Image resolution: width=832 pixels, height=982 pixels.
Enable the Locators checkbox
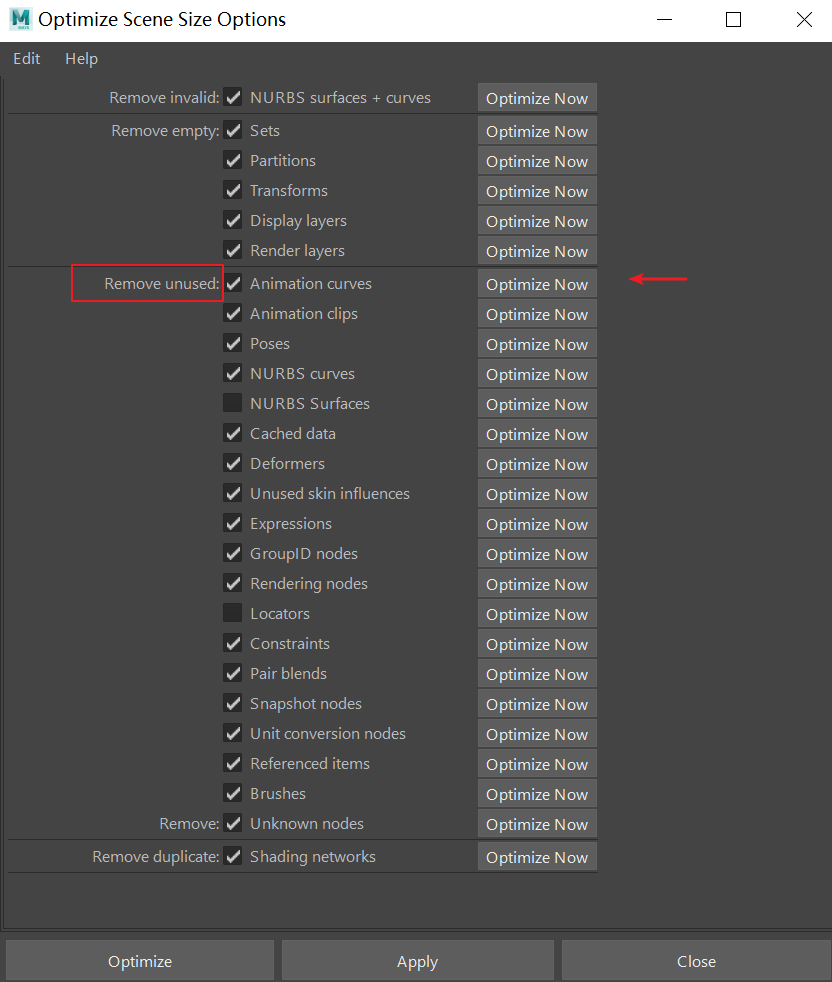tap(233, 613)
